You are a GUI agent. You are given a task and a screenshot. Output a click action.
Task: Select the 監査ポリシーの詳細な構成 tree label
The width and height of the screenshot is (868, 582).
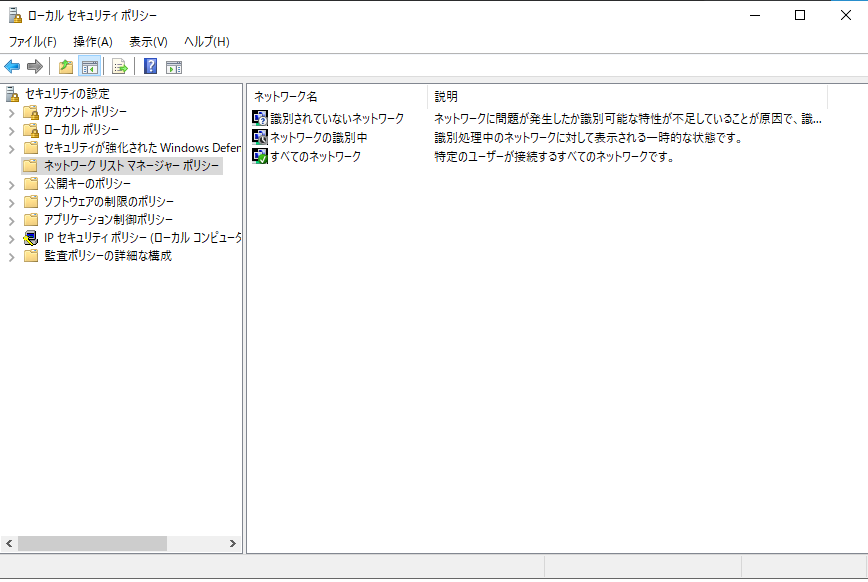108,255
